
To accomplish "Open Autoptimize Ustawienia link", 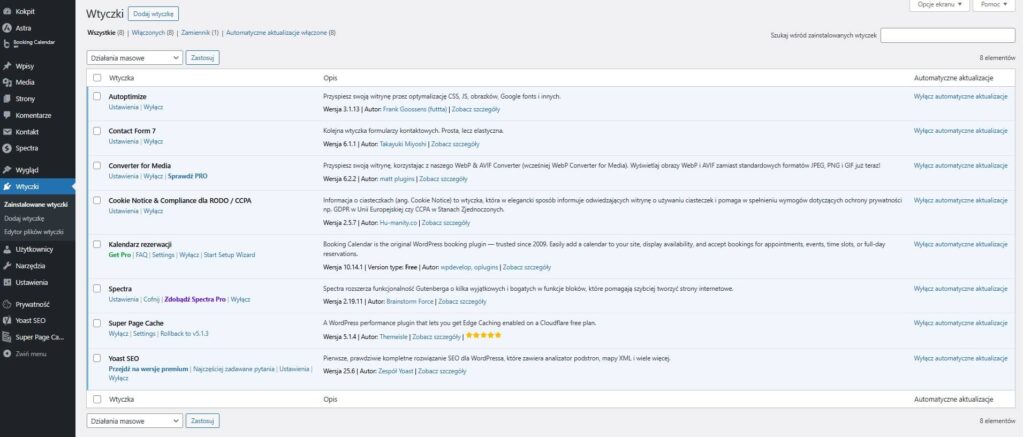I will coord(123,106).
